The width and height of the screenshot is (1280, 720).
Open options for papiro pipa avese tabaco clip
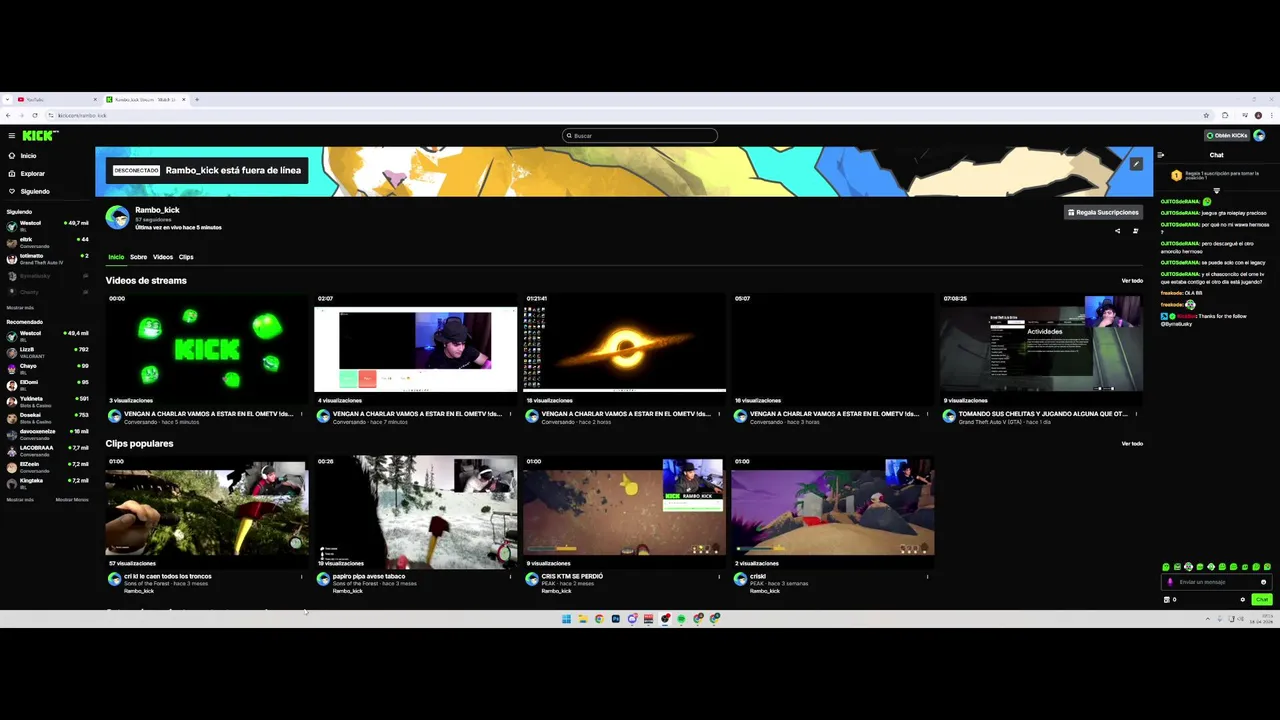point(510,576)
